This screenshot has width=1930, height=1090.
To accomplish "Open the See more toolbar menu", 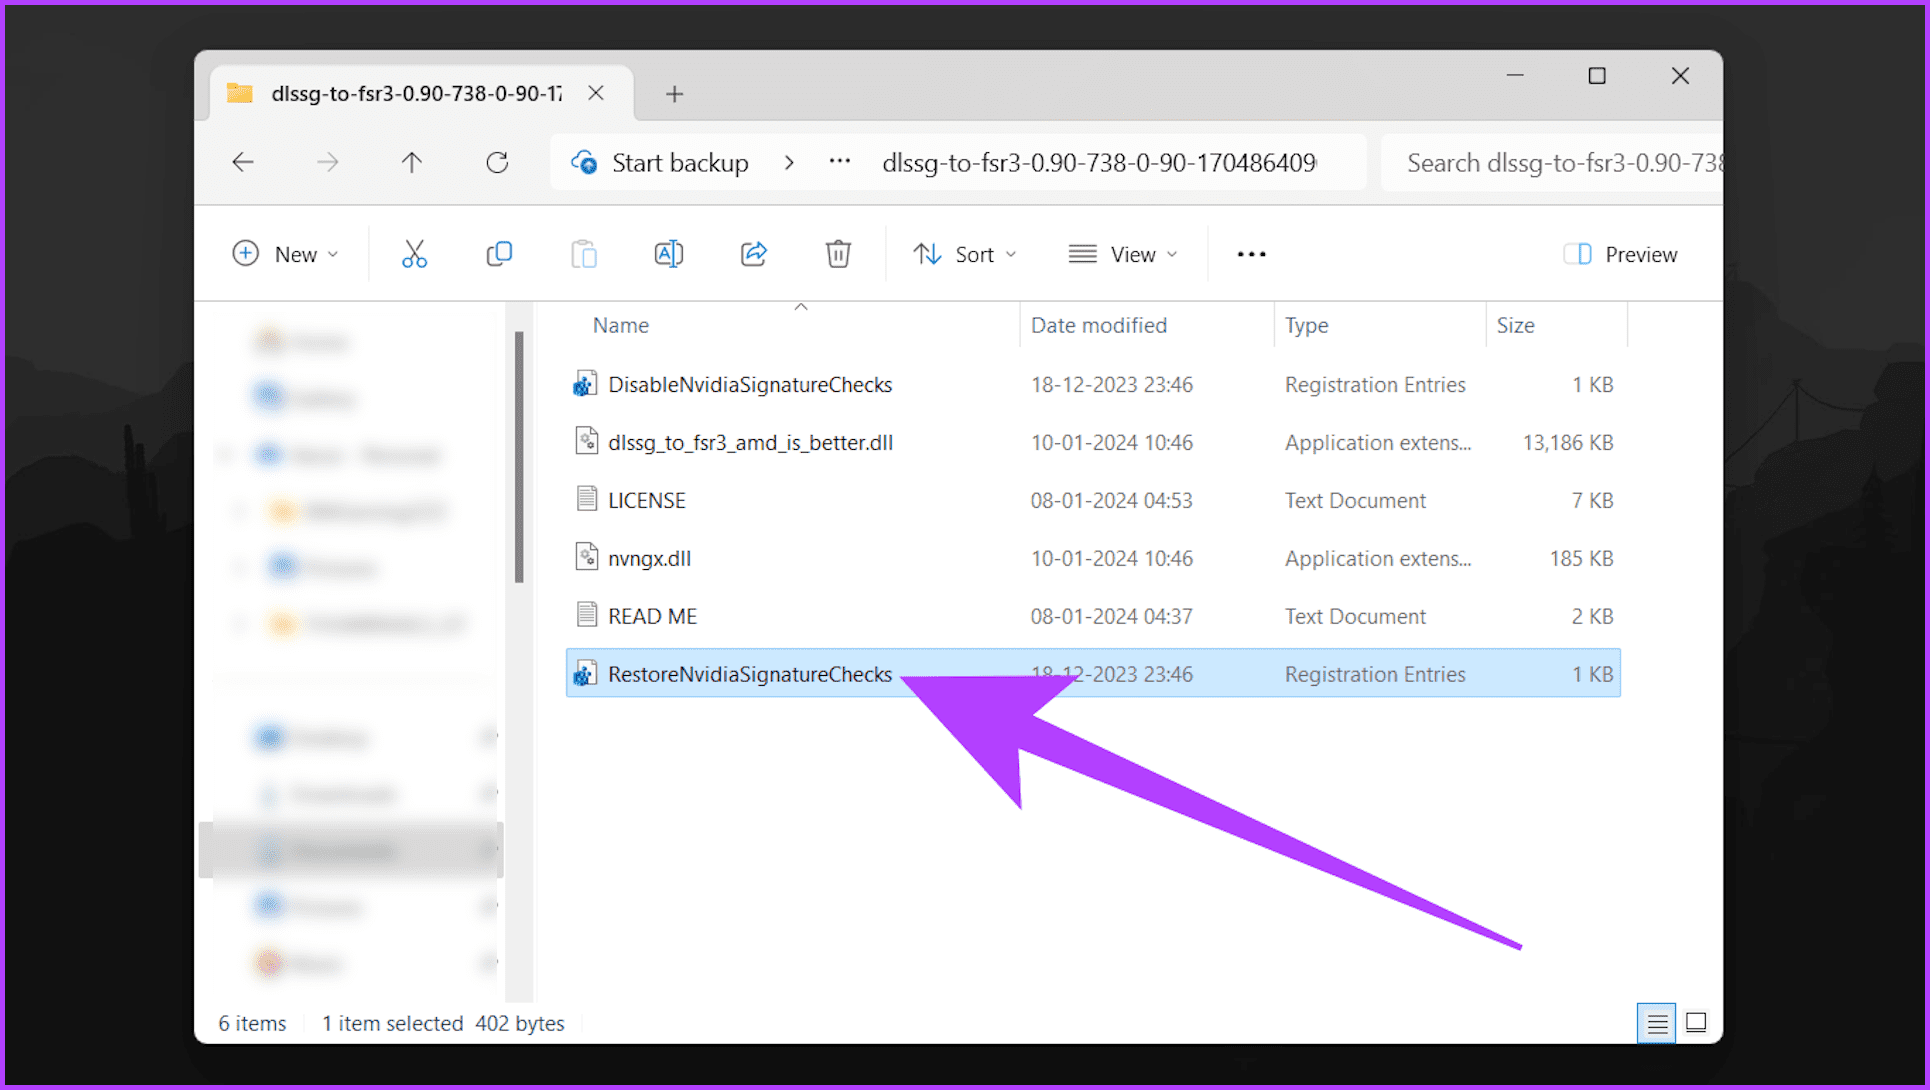I will point(1250,253).
